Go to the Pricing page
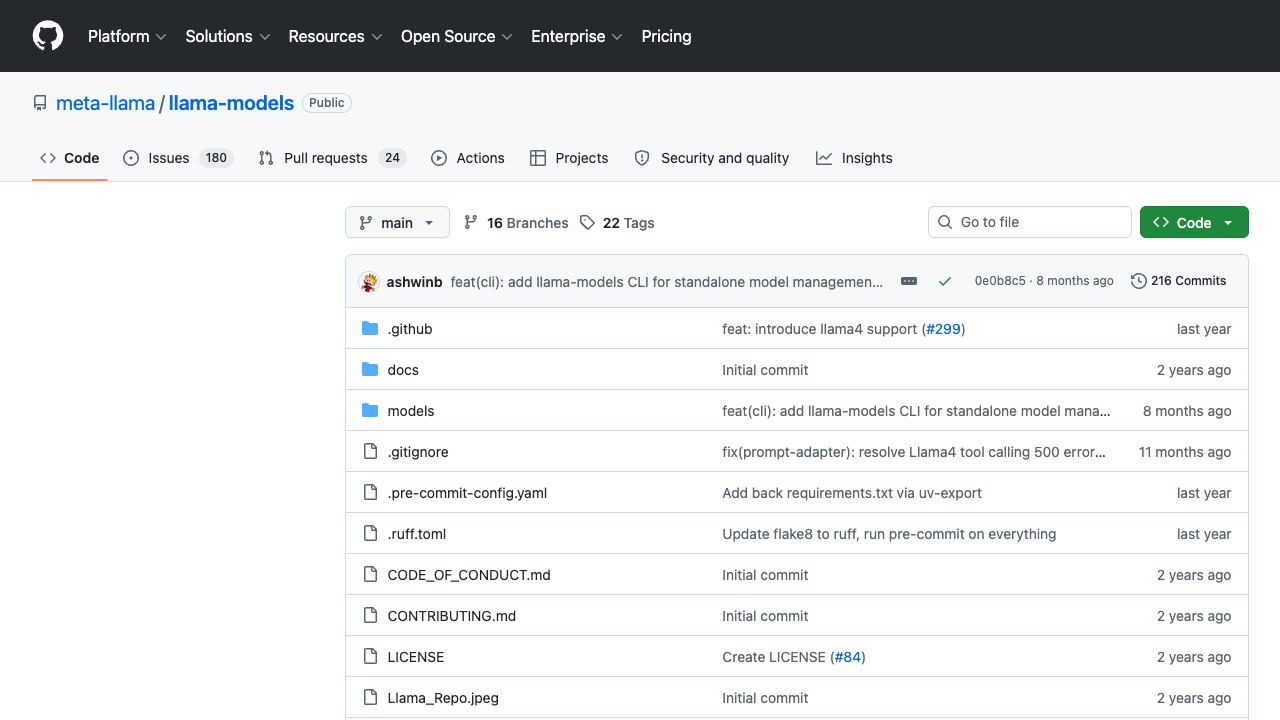Viewport: 1280px width, 720px height. [x=666, y=36]
